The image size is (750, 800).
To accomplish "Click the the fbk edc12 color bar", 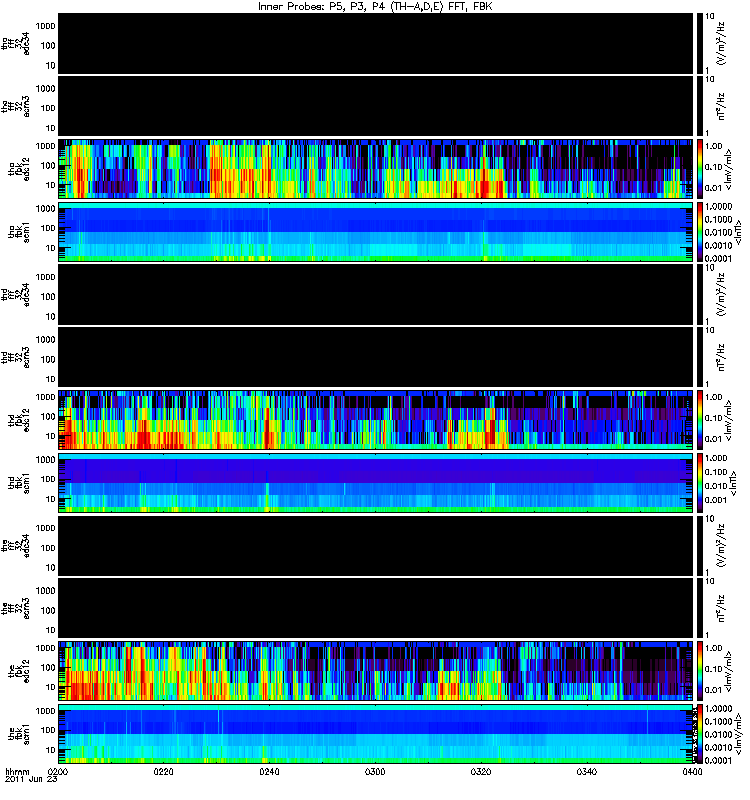I will pos(699,671).
